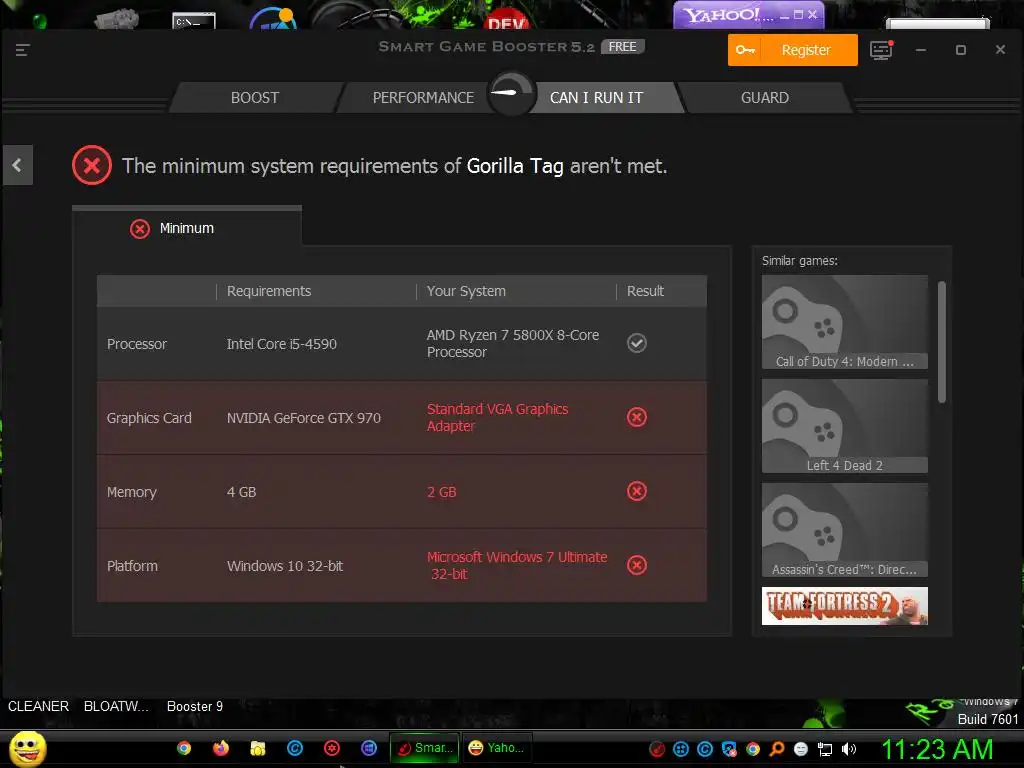Click 'AMD Ryzen 7 5800X 8-Core Processor' text
This screenshot has width=1024, height=768.
click(x=513, y=344)
